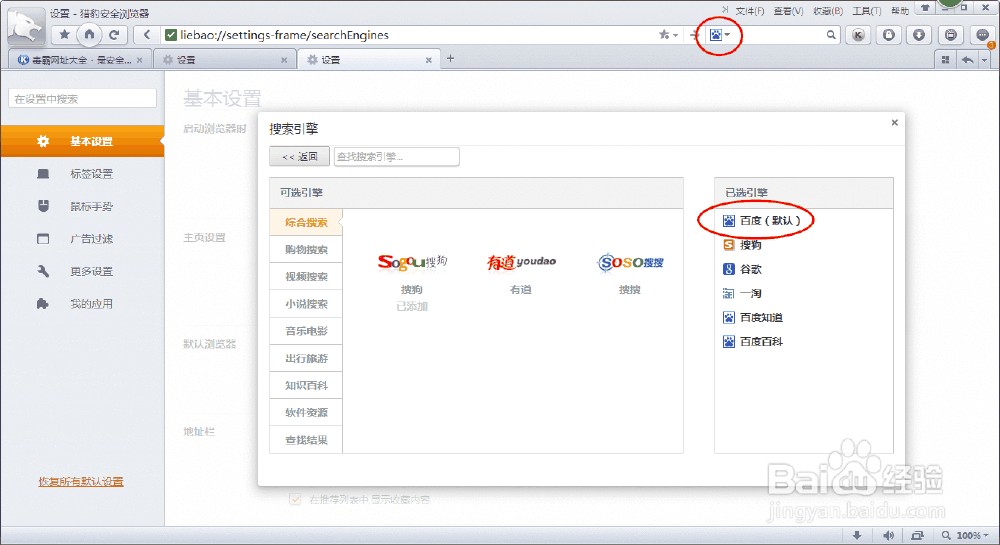Click the Sogou 搜狗 engine logo
The image size is (1000, 545).
tap(412, 262)
